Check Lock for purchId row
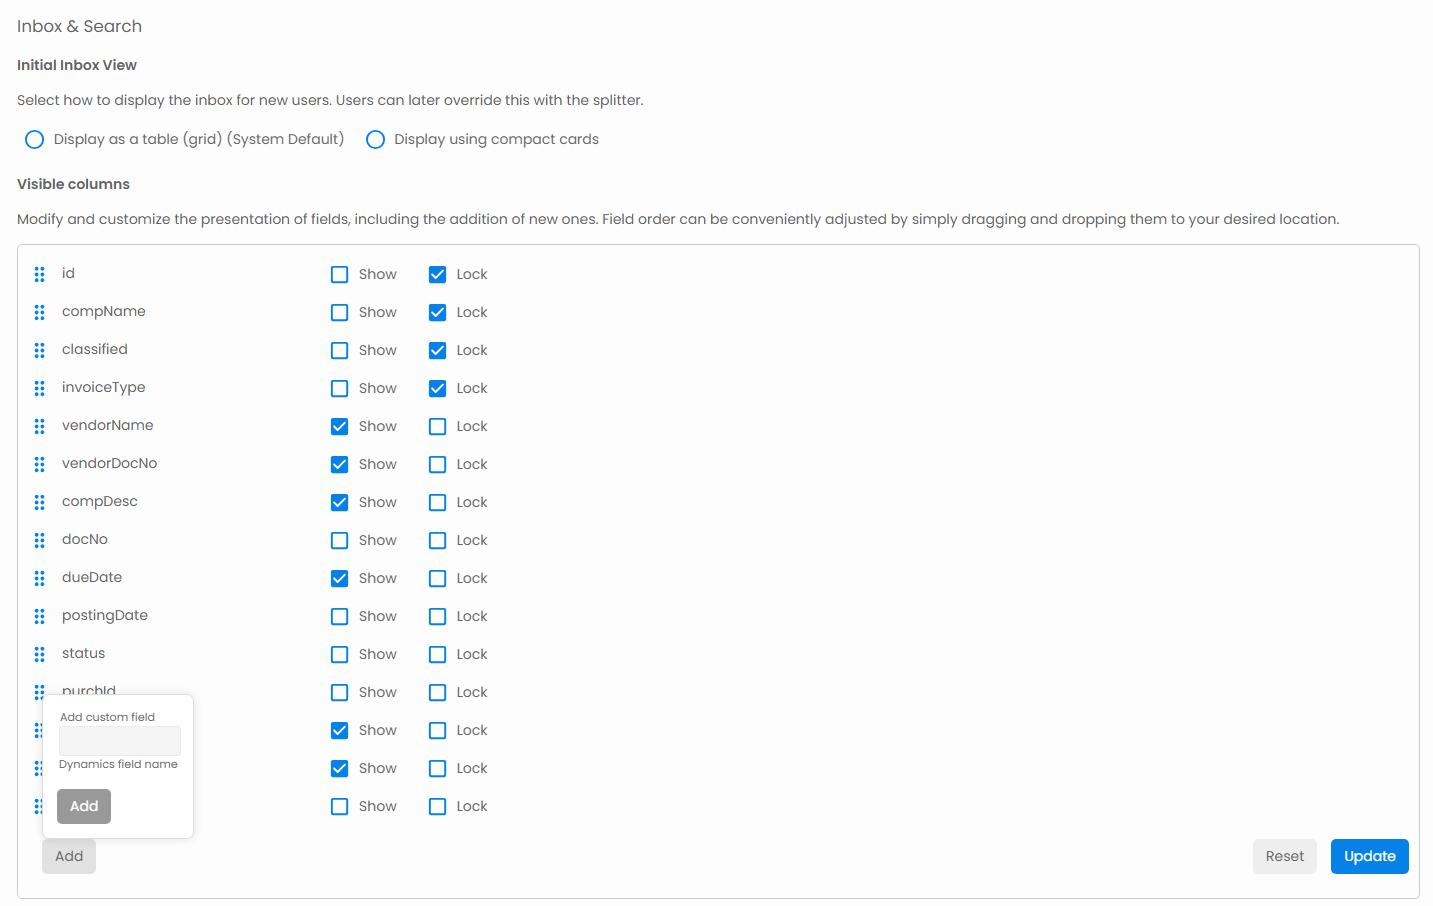Image resolution: width=1433 pixels, height=906 pixels. pos(438,692)
